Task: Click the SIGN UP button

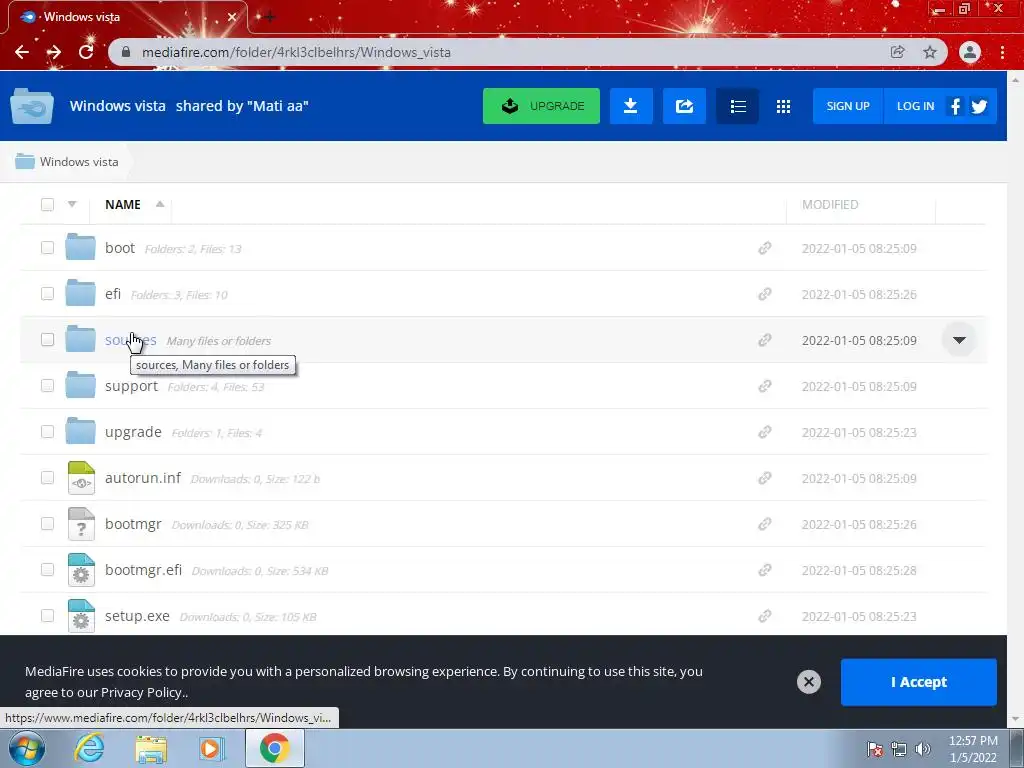Action: coord(848,106)
